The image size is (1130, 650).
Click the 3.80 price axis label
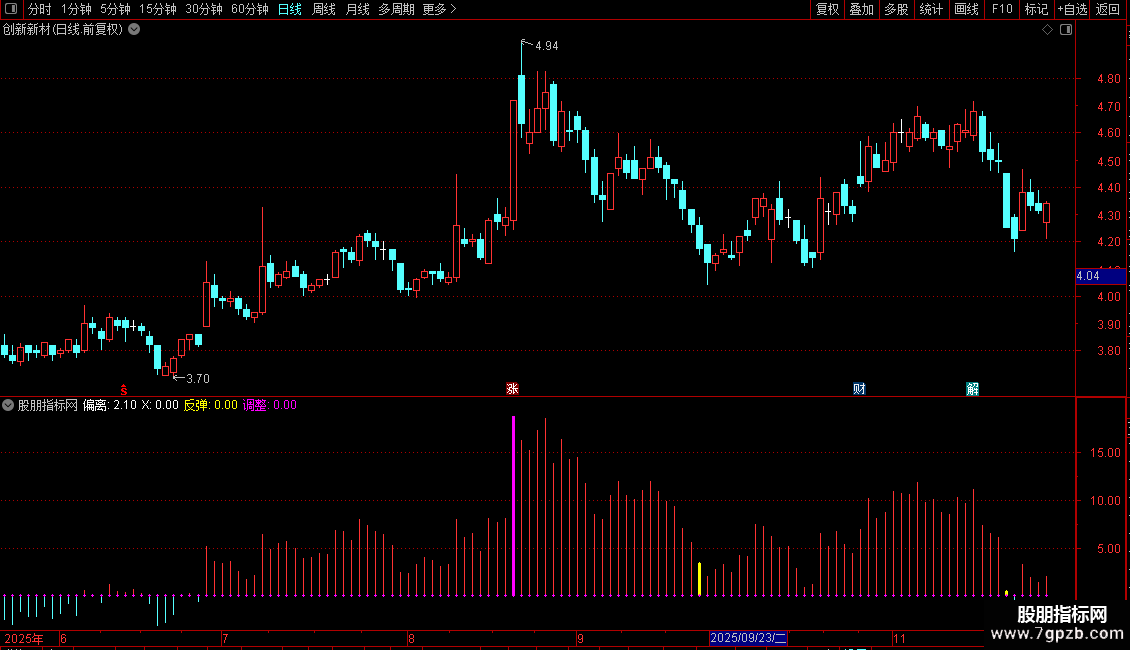1108,351
